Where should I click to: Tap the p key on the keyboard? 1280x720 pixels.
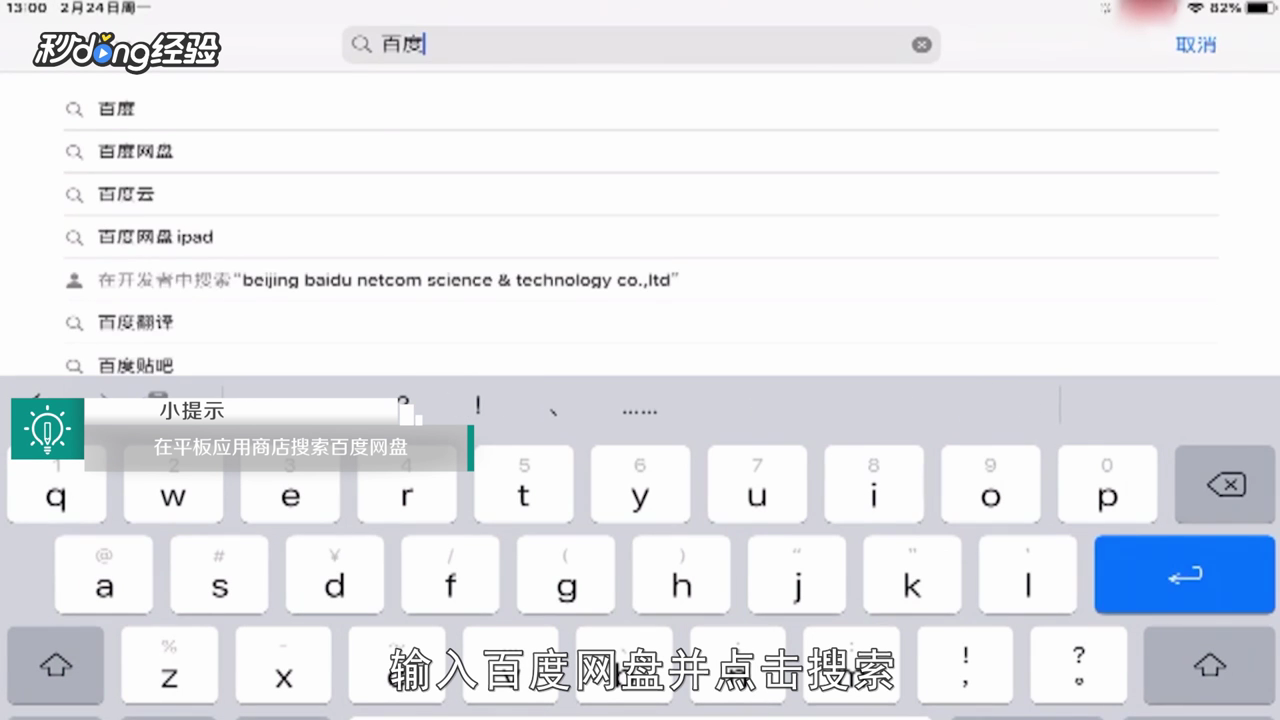pyautogui.click(x=1108, y=484)
